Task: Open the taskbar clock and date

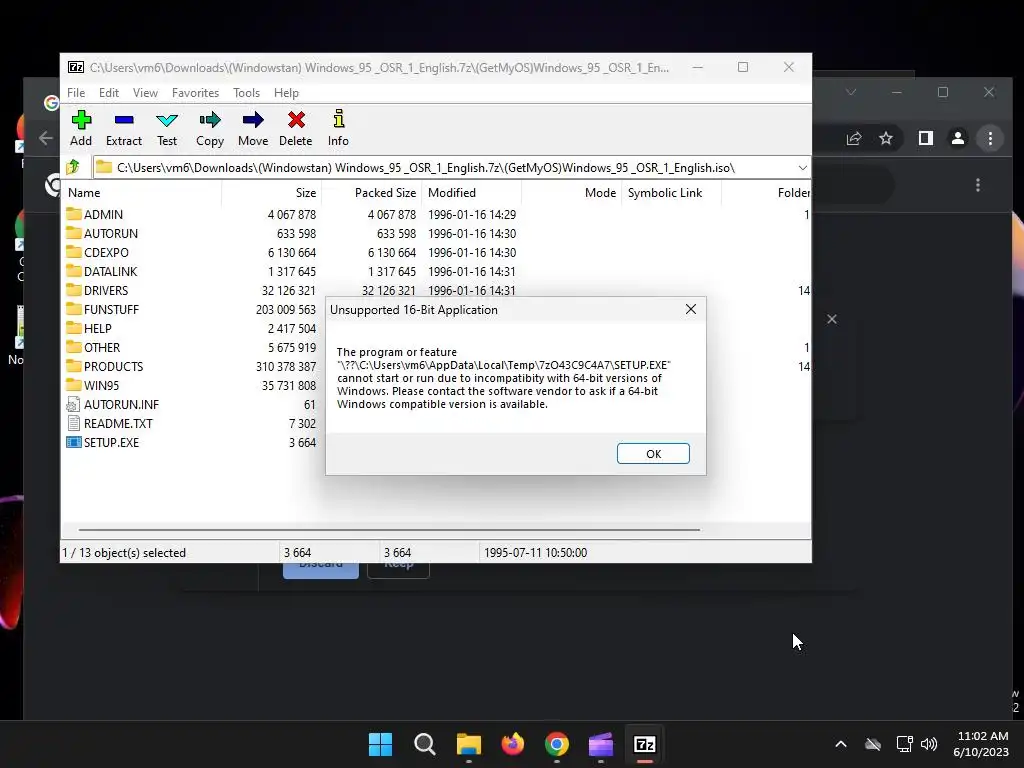Action: tap(981, 744)
